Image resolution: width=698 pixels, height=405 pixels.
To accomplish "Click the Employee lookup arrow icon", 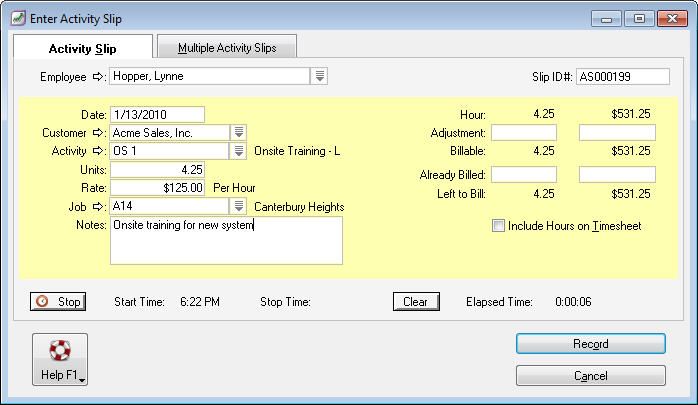I will click(97, 77).
